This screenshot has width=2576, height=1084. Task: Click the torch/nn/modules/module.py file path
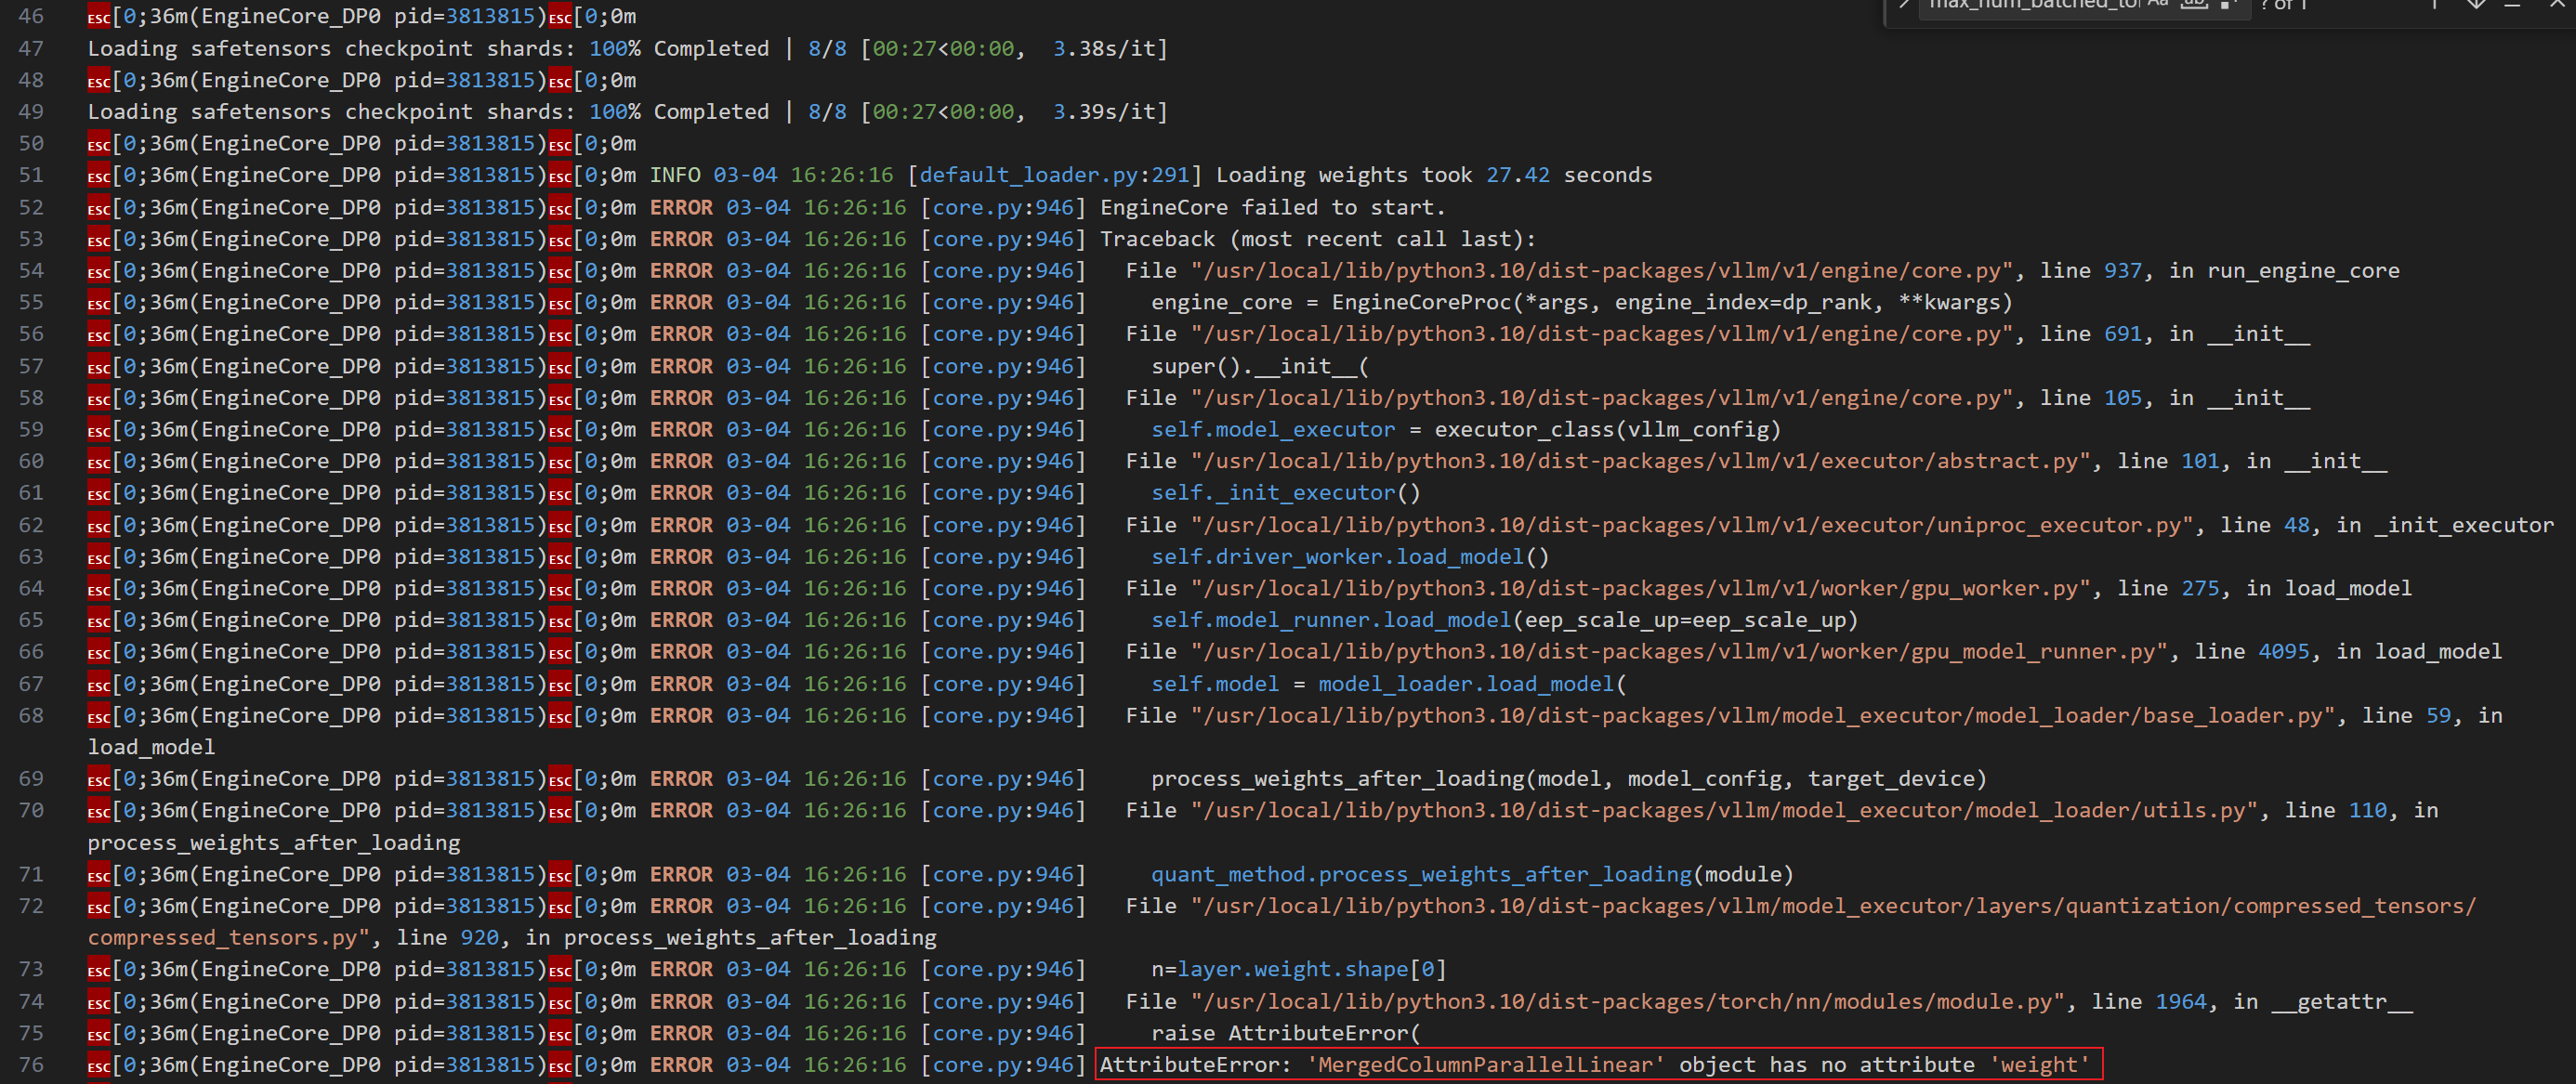(x=1628, y=1001)
